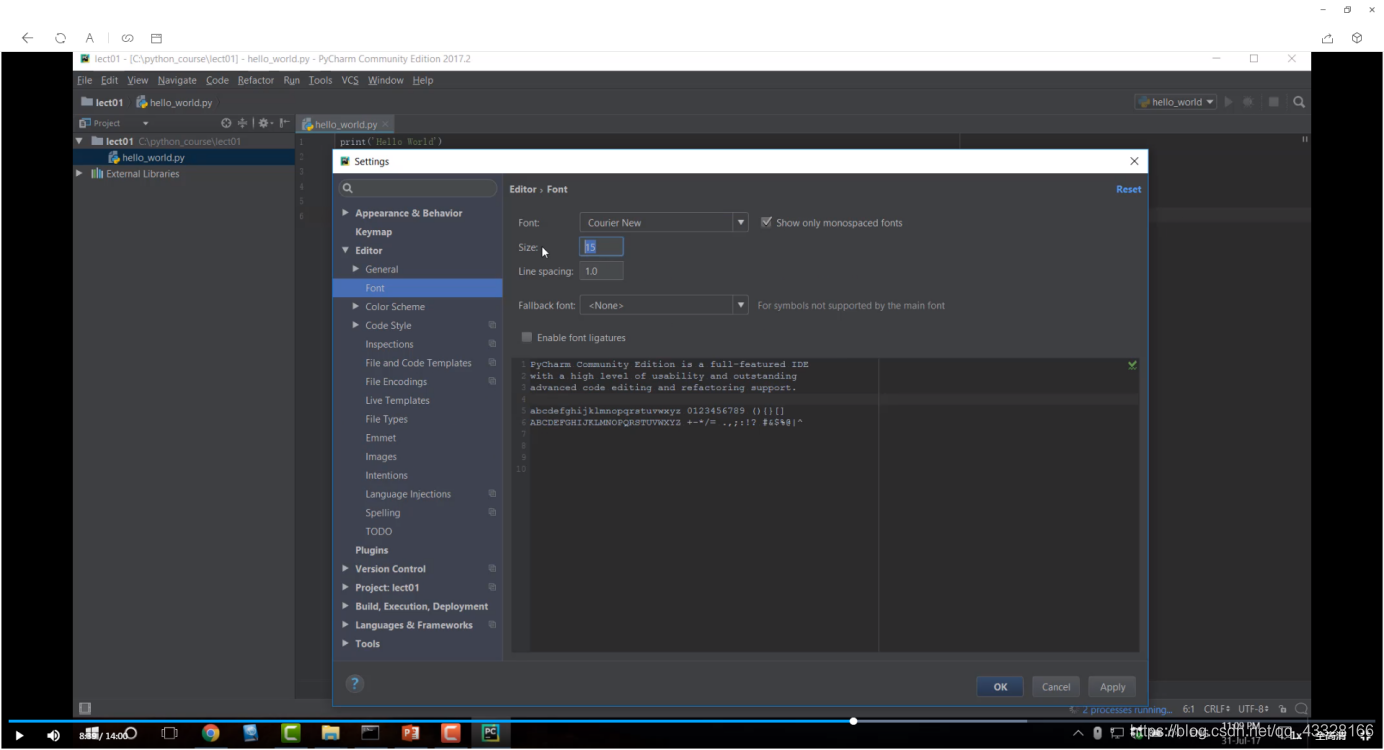Click the reload icon in top toolbar
Viewport: 1384px width, 750px height.
[60, 38]
